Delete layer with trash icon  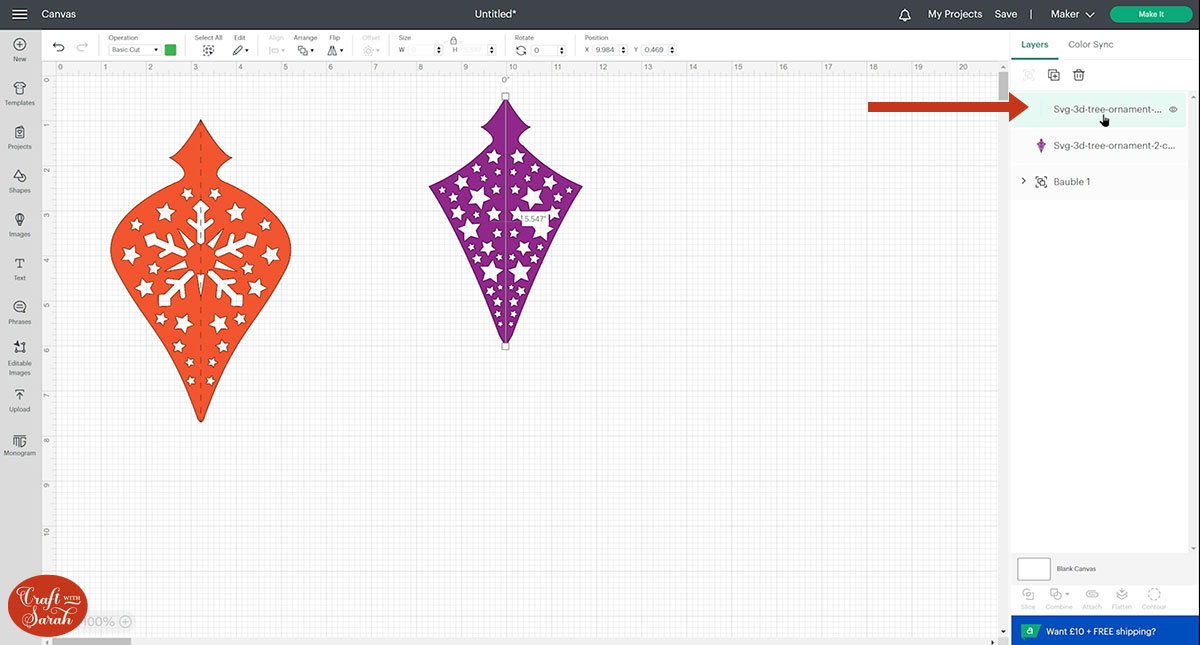[x=1079, y=75]
